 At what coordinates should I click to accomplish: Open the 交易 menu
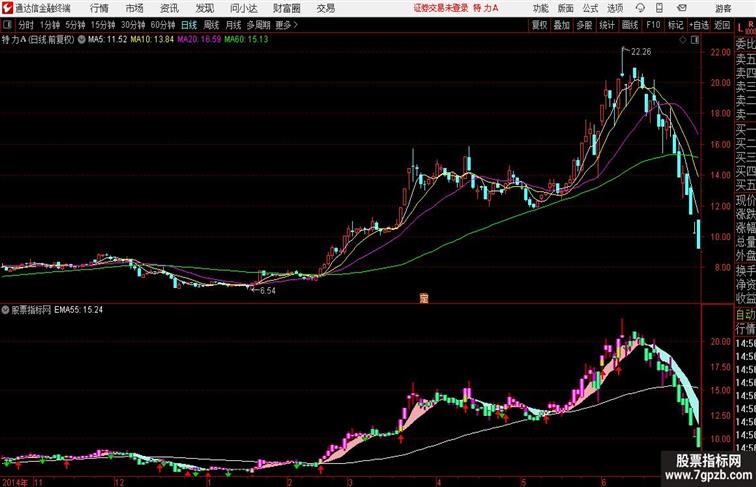tap(326, 8)
